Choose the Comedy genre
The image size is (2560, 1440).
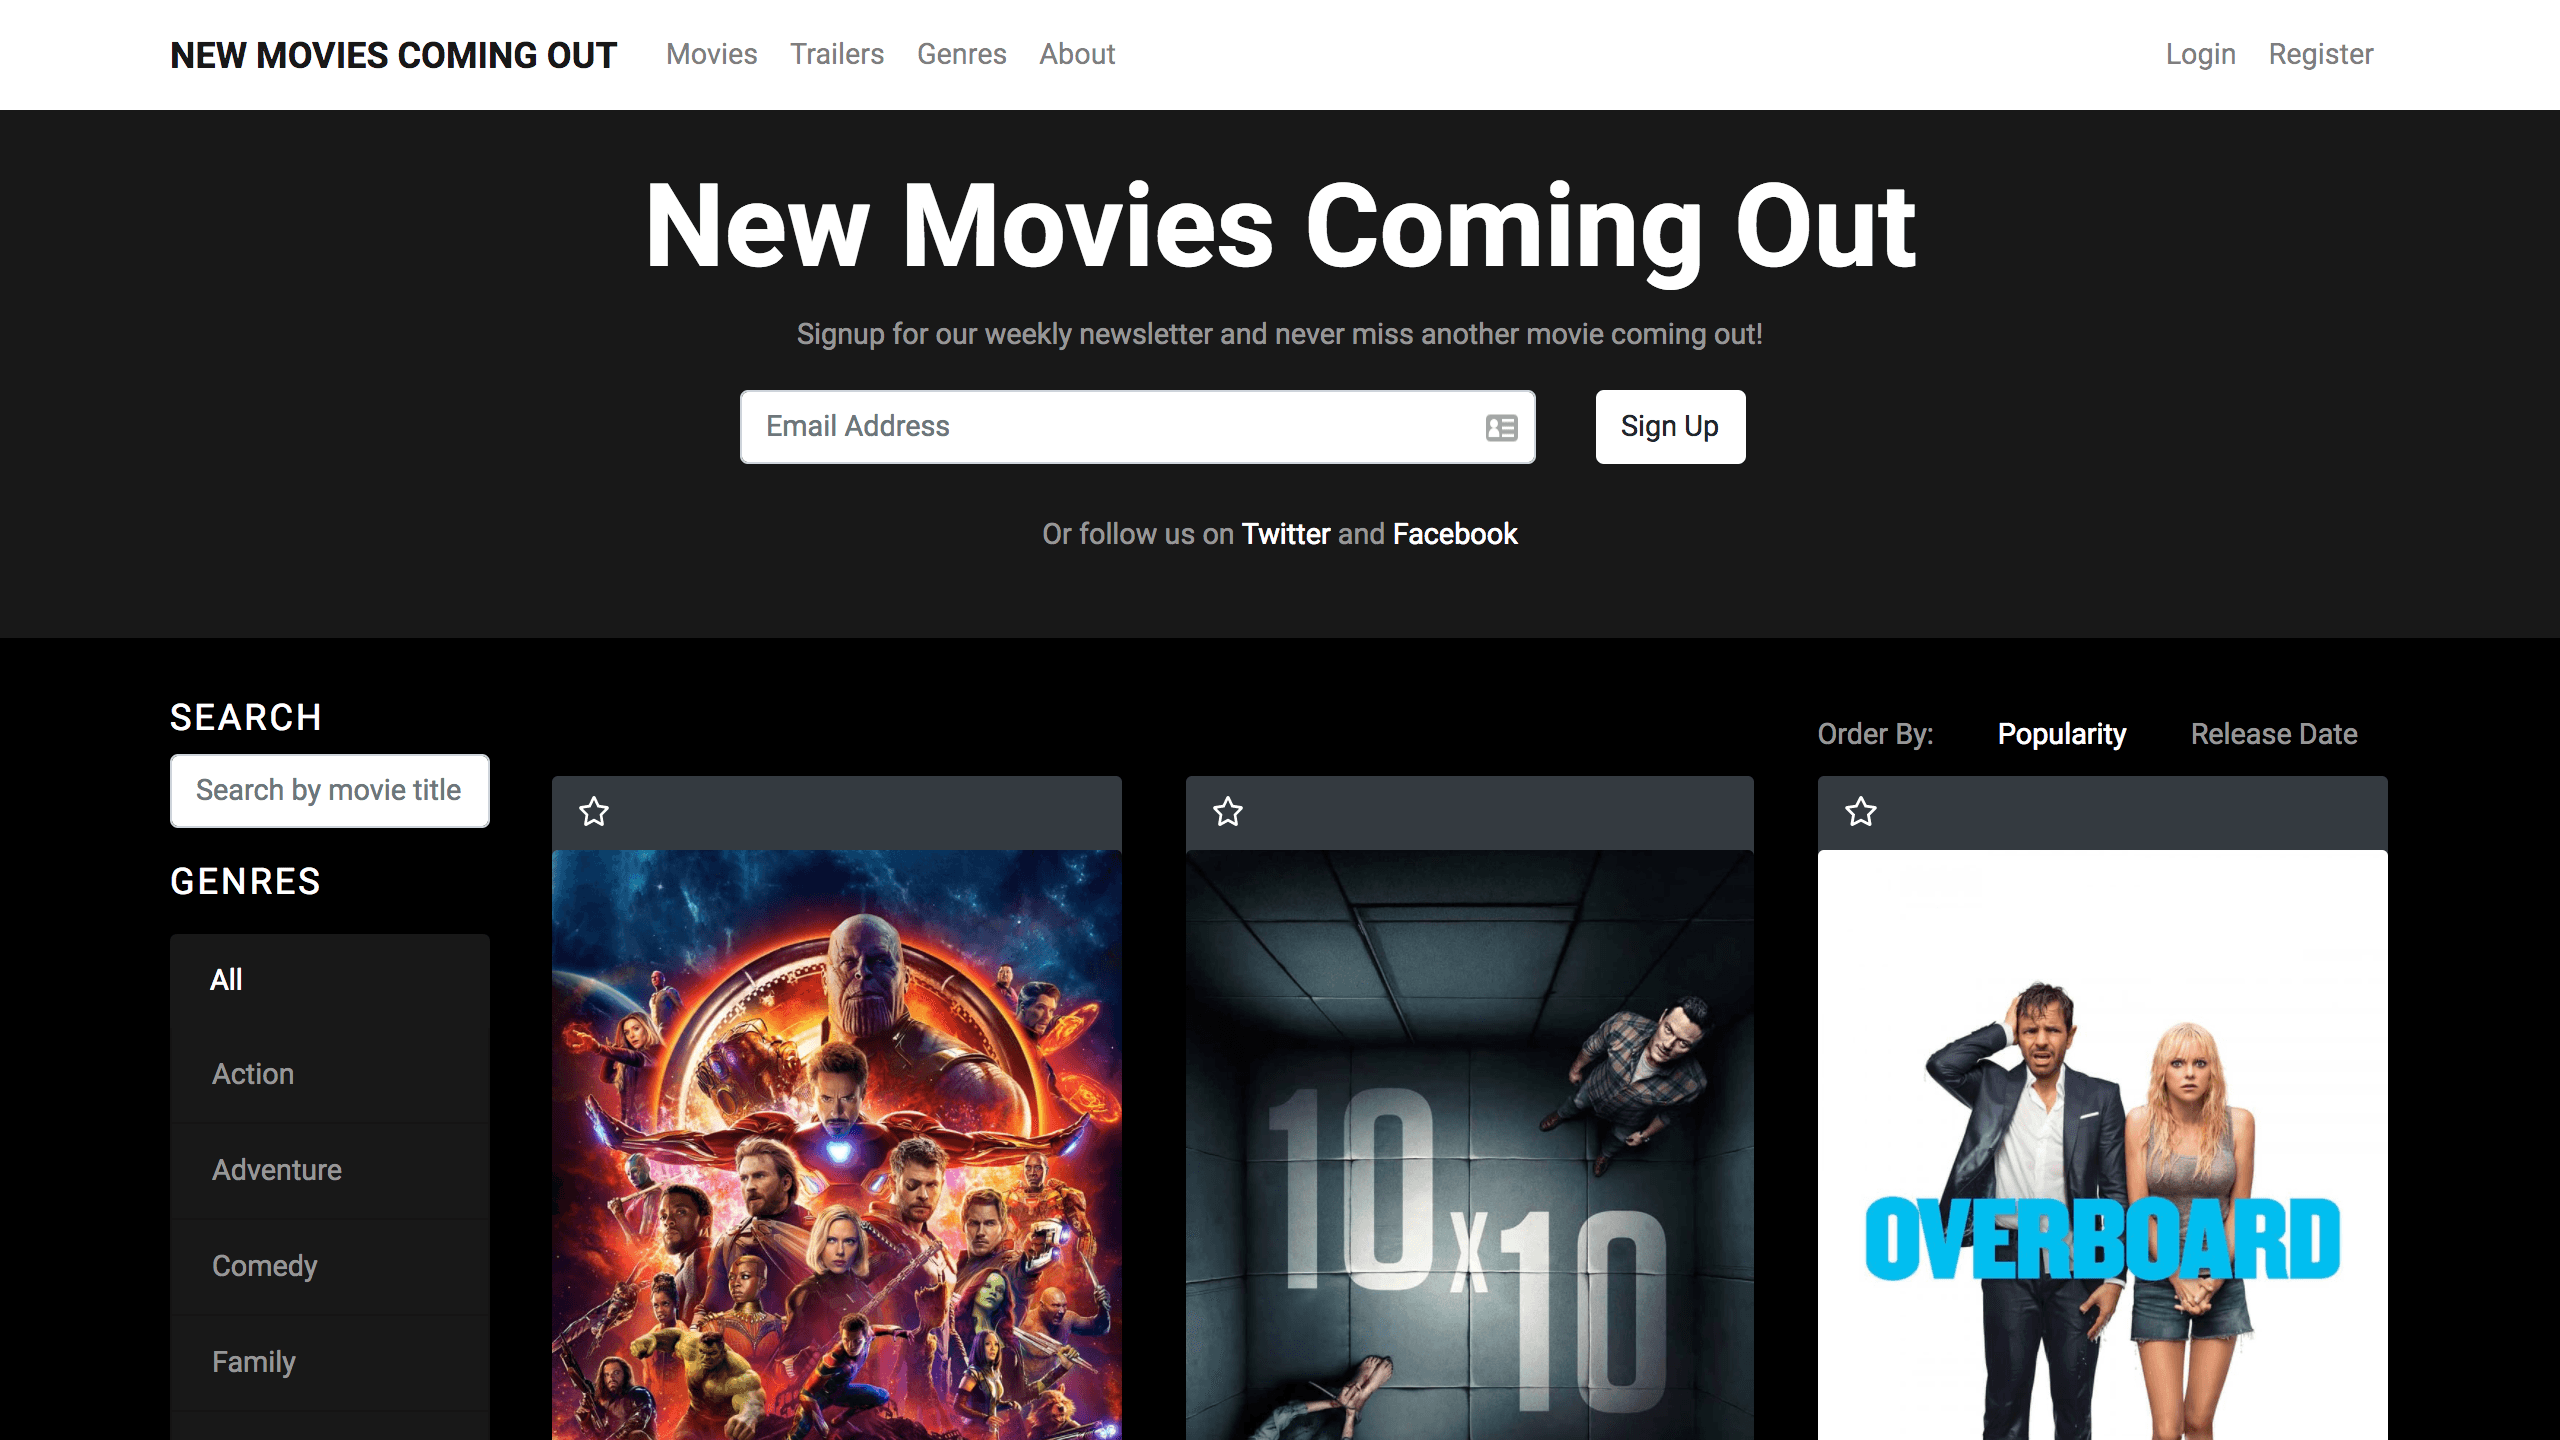coord(330,1266)
